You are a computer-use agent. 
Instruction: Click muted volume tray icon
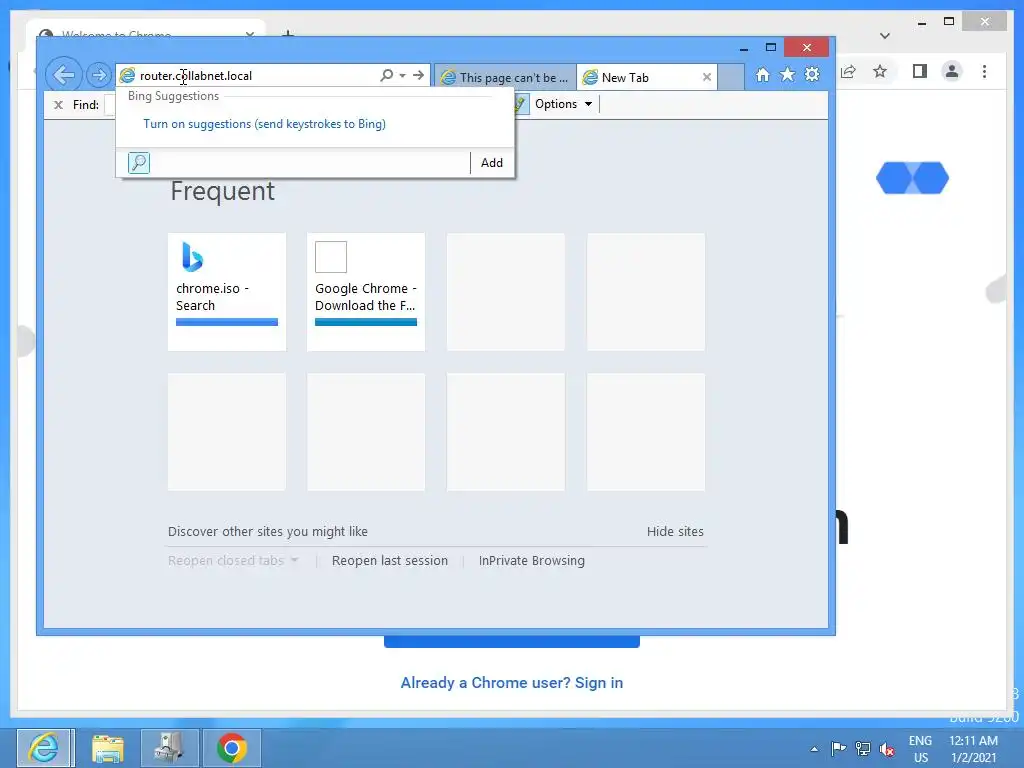point(887,748)
